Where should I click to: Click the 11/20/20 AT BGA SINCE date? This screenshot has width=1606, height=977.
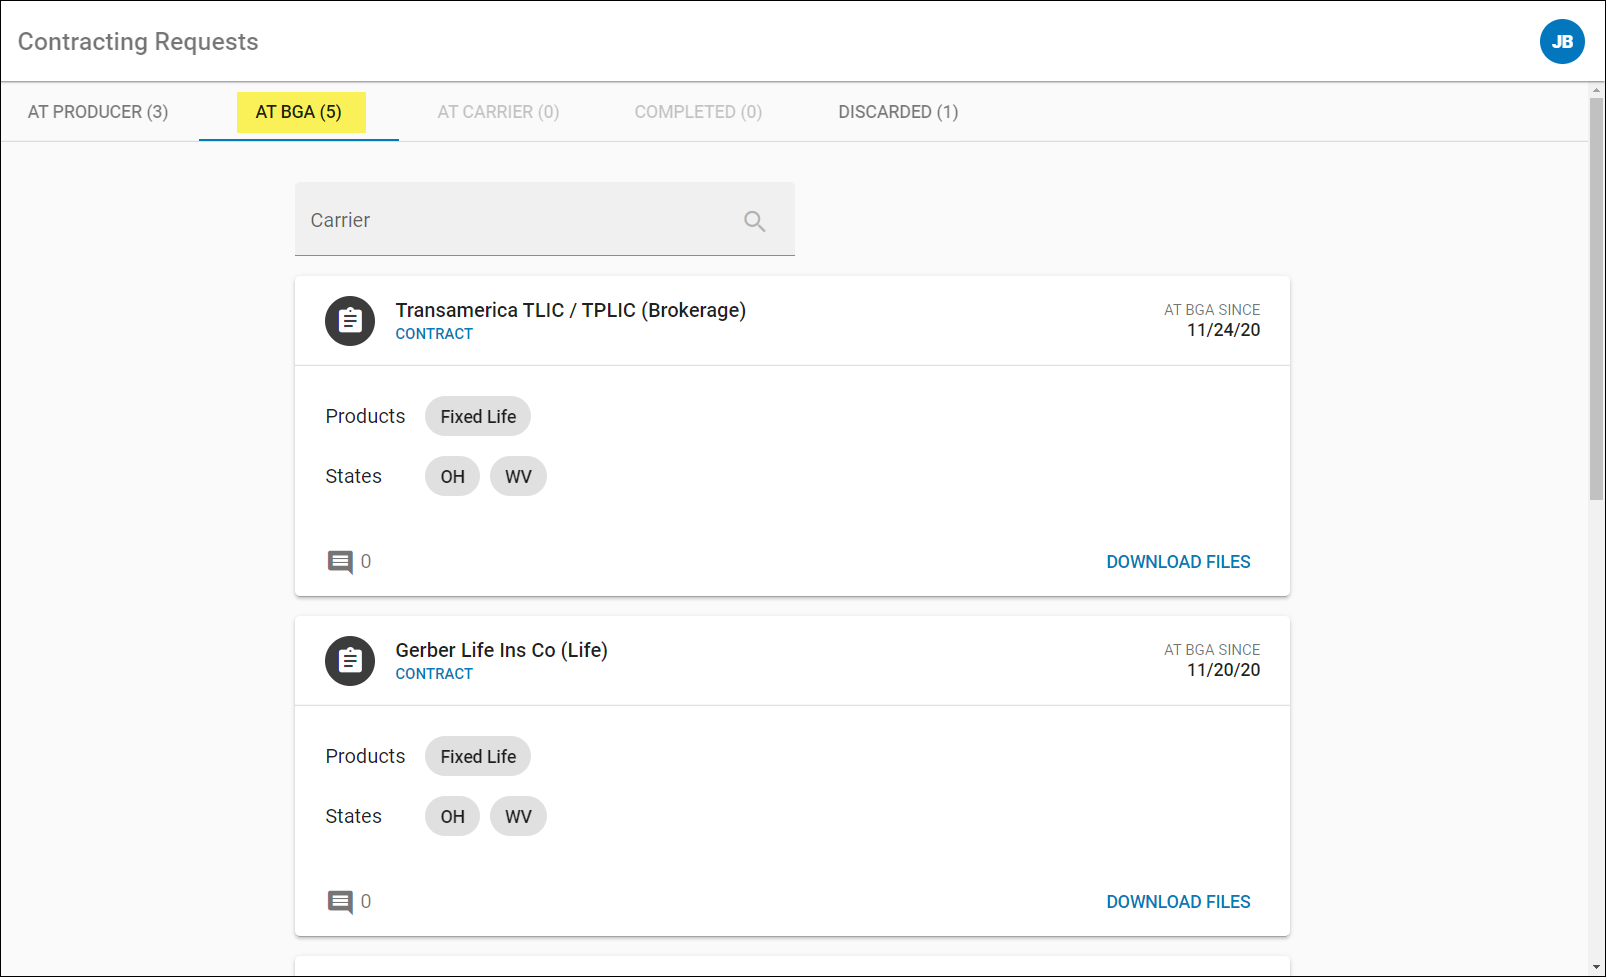click(x=1223, y=670)
